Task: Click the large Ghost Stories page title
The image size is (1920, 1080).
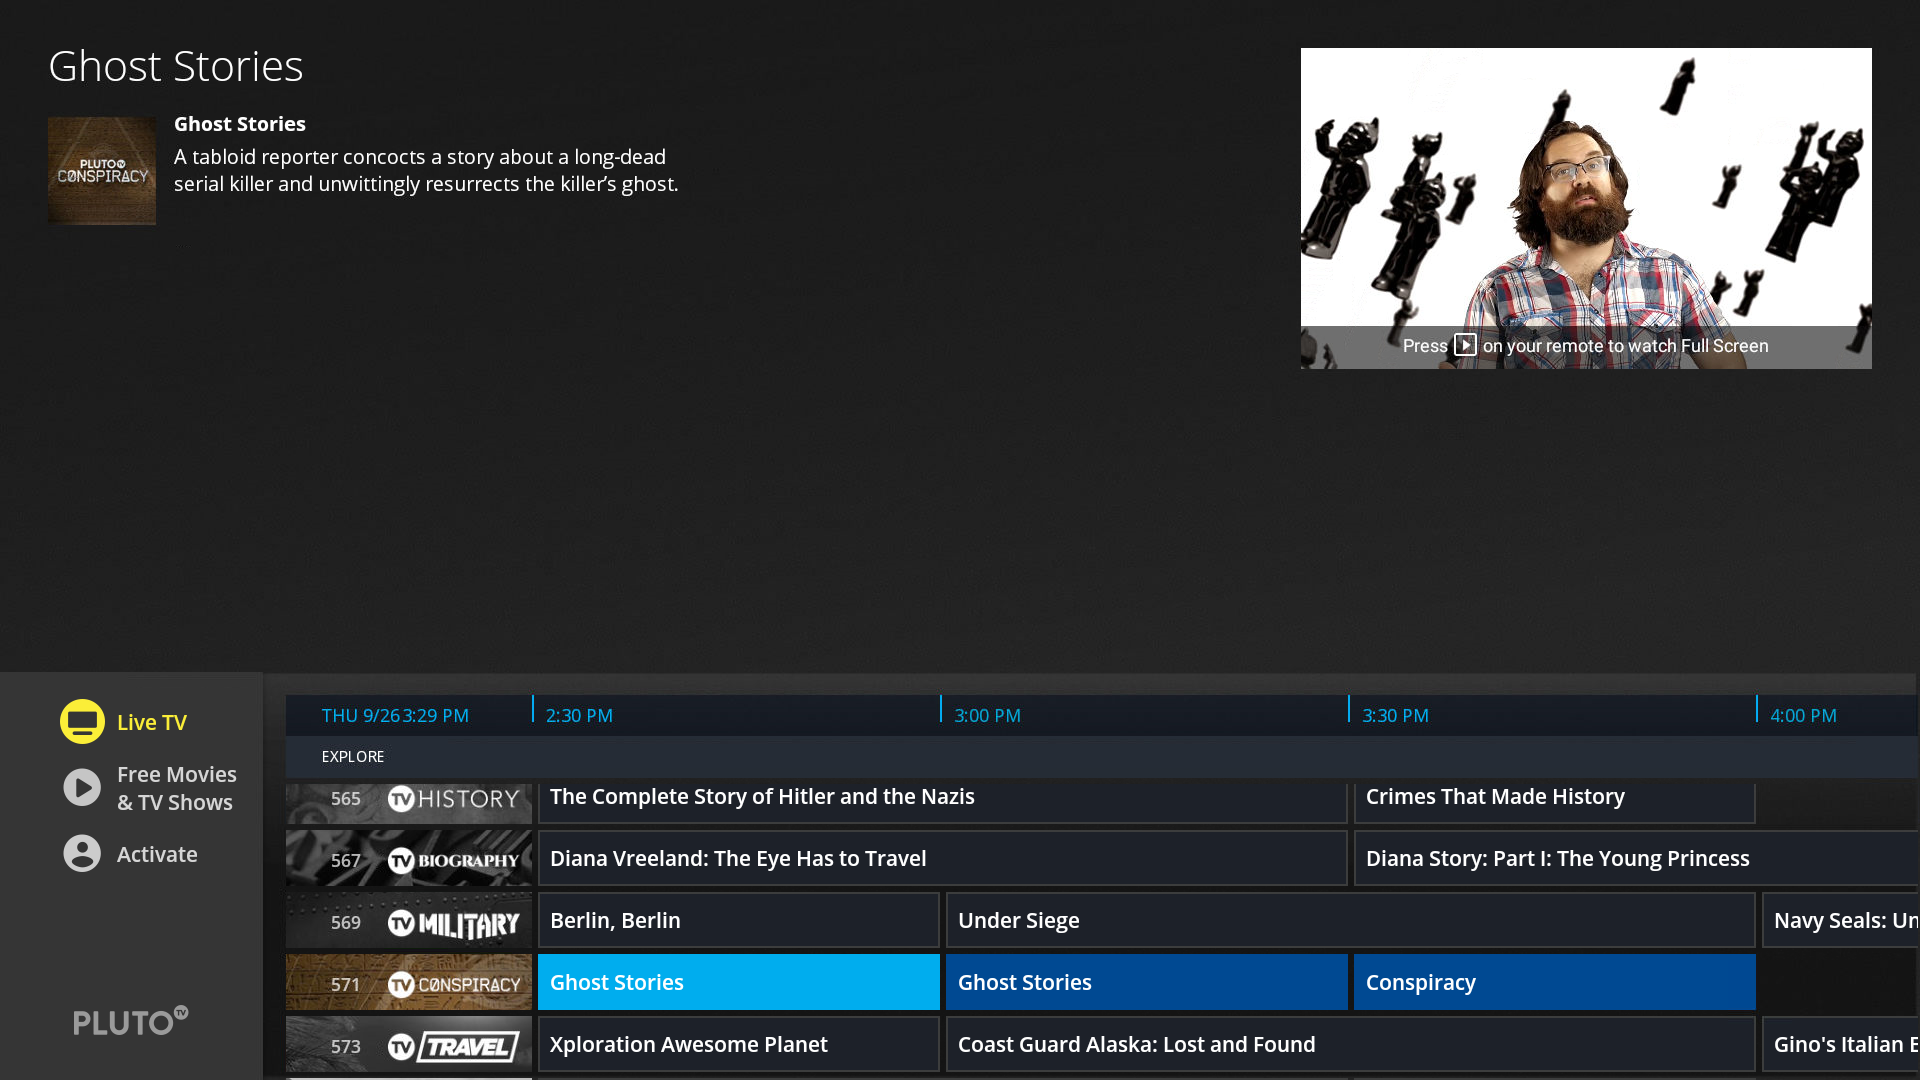Action: point(176,66)
